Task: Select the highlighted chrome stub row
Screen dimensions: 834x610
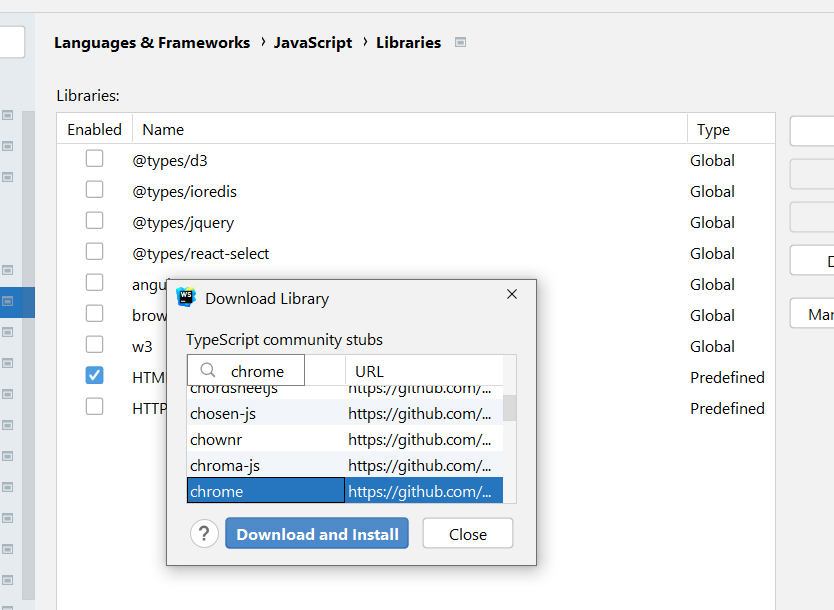Action: pos(345,490)
